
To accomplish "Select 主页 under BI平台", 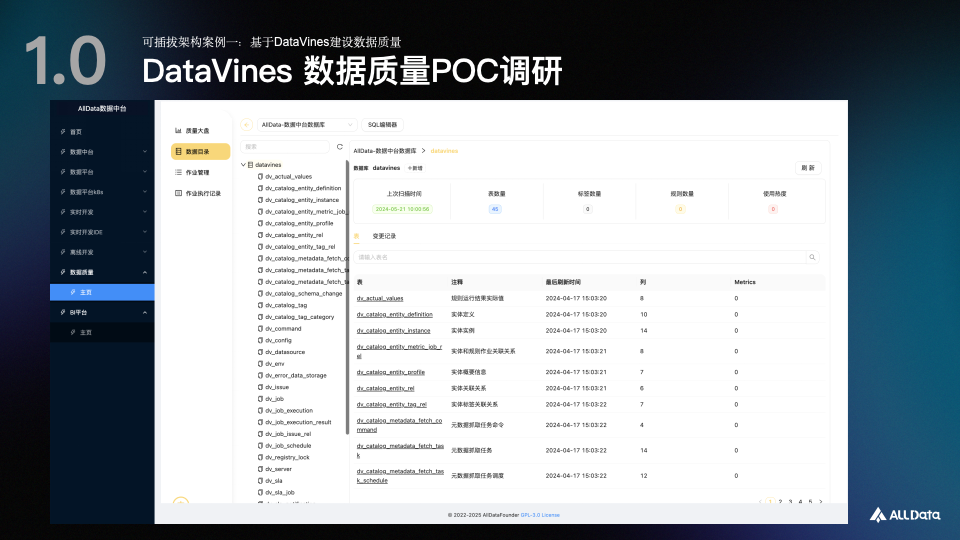I will [102, 332].
